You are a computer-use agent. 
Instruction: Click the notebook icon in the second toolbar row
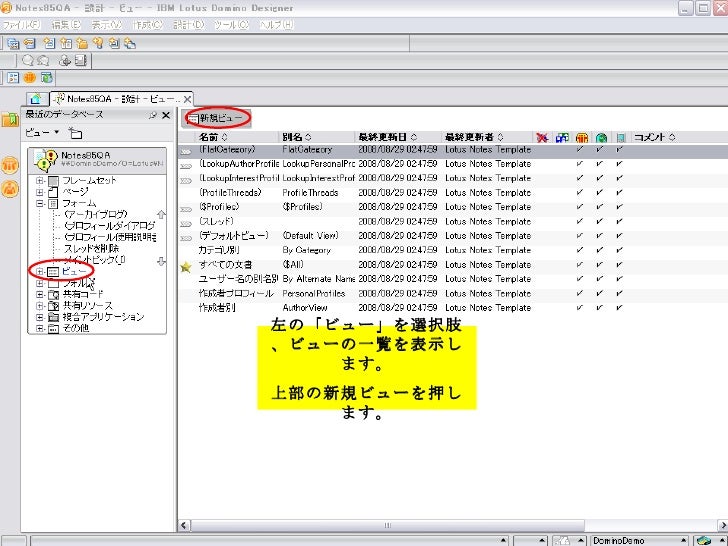(81, 60)
